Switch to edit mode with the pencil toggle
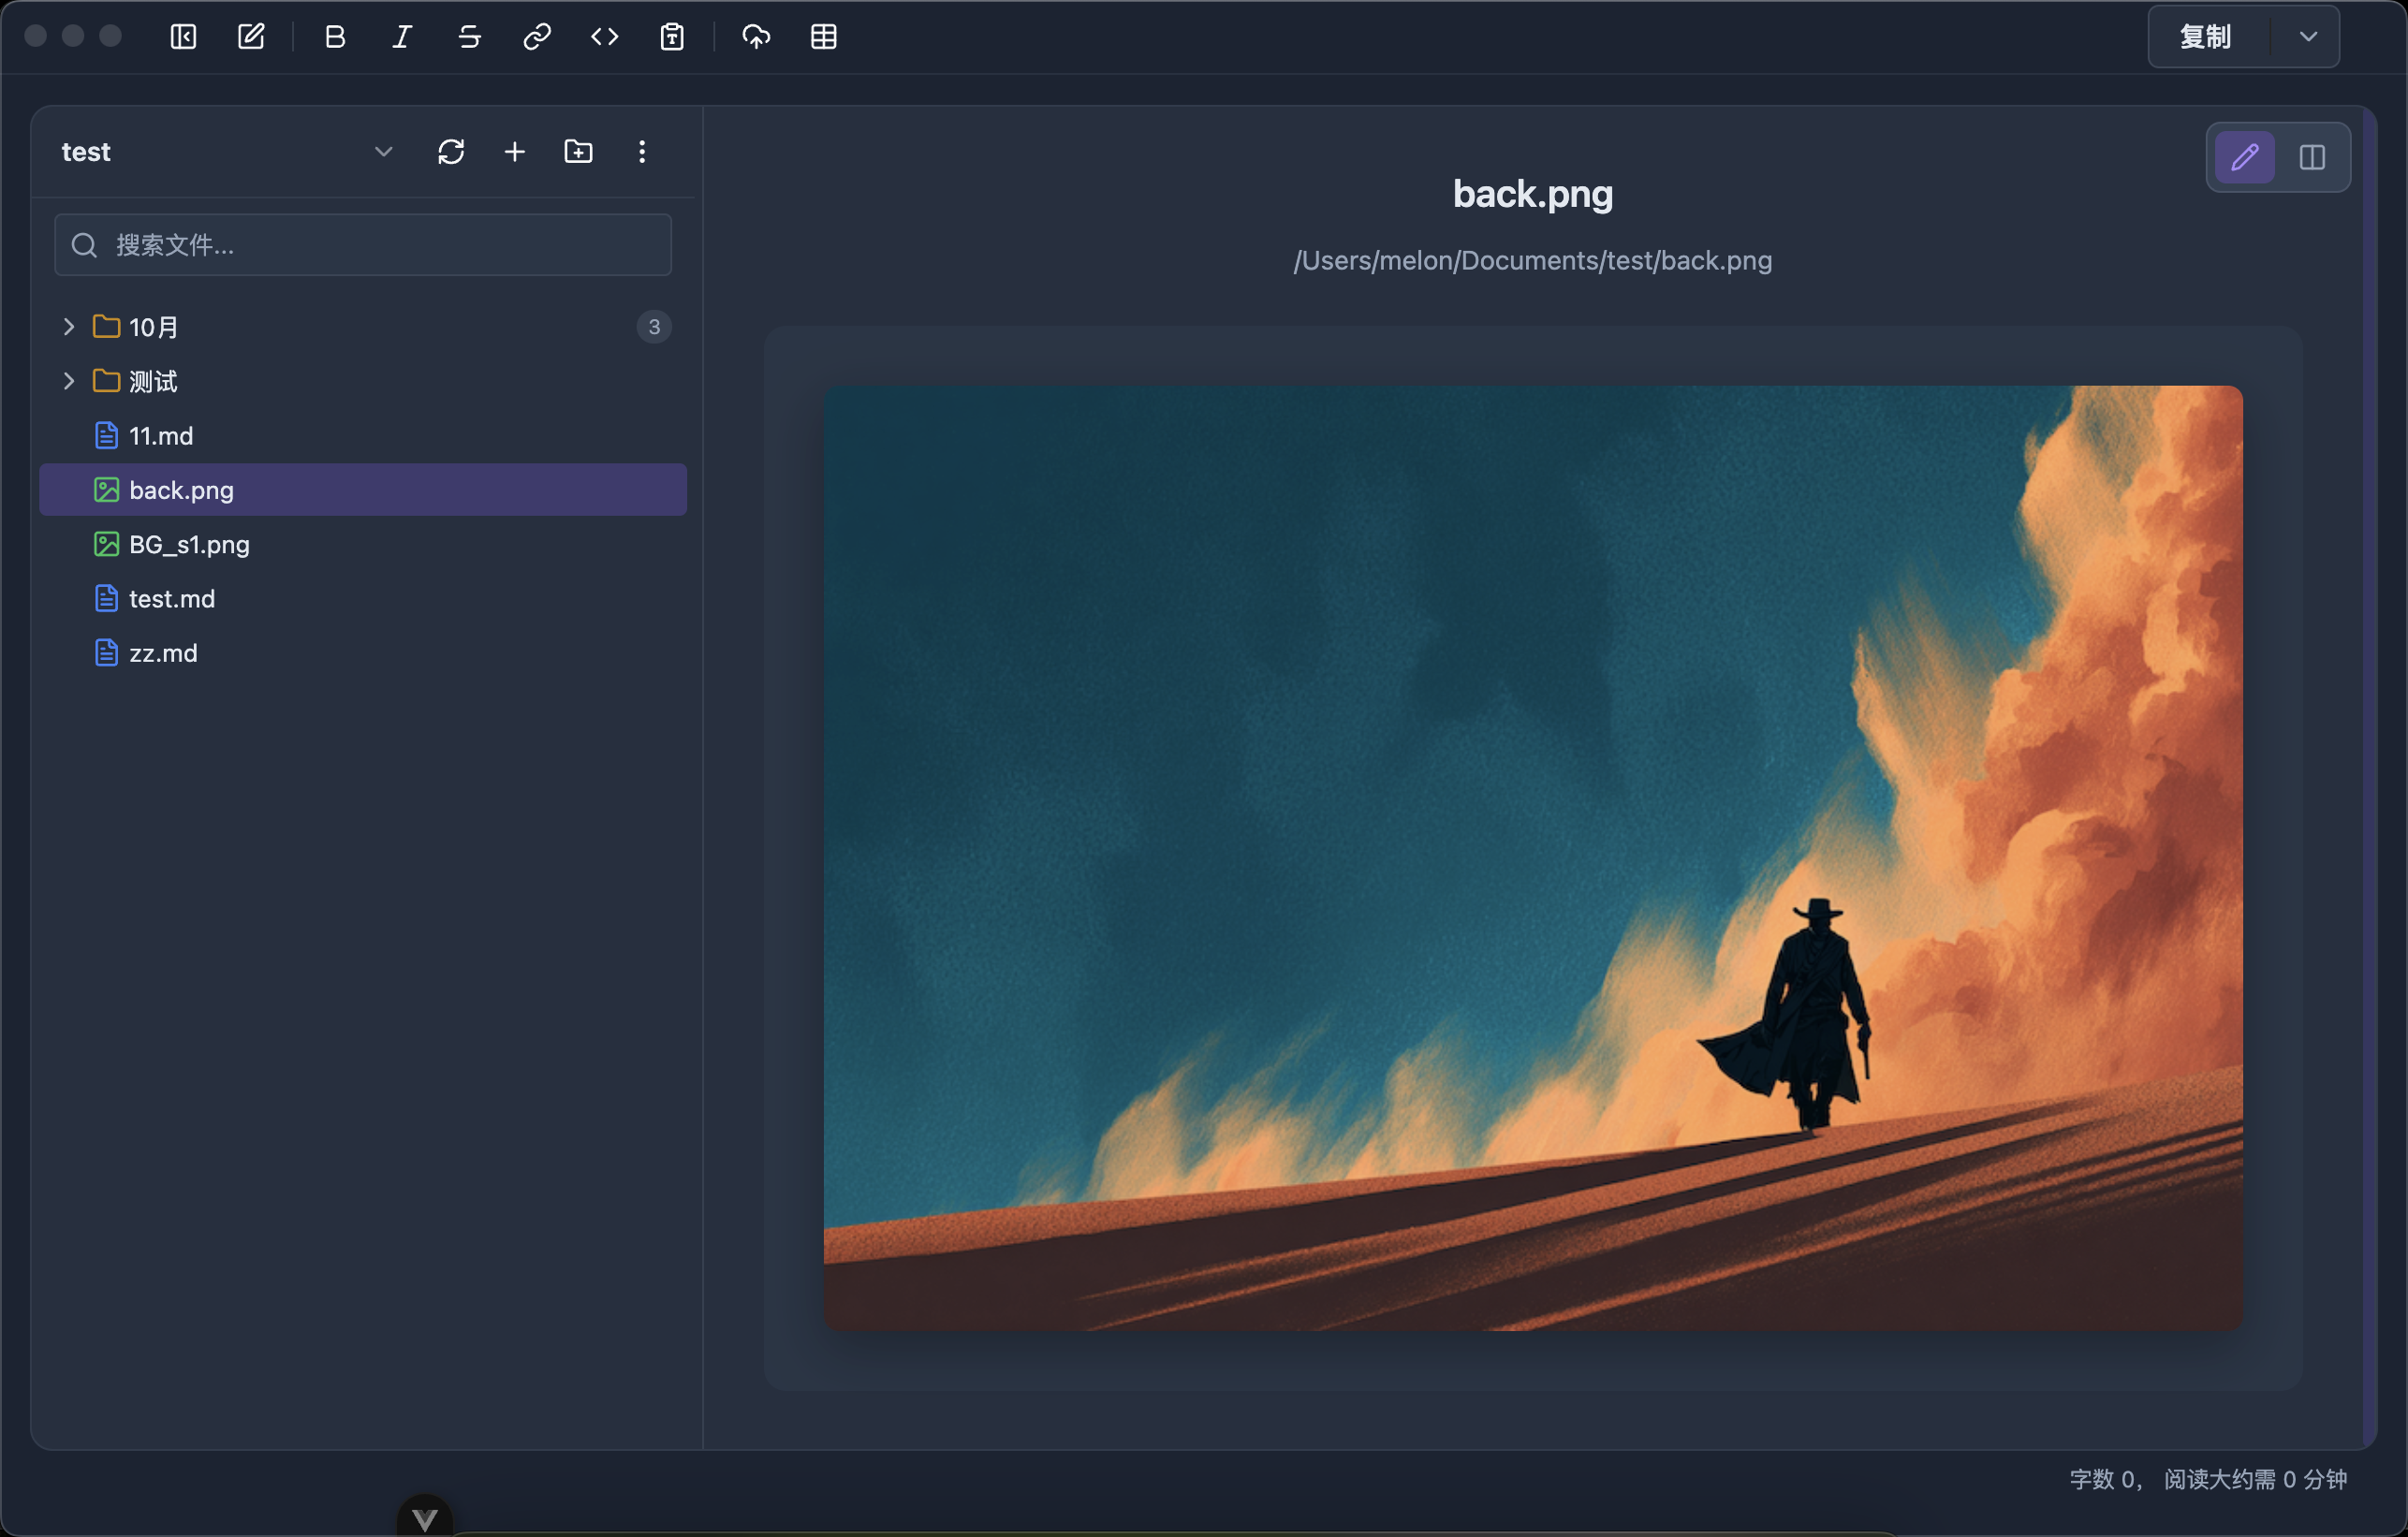Screen dimensions: 2408x1537 tap(2244, 157)
